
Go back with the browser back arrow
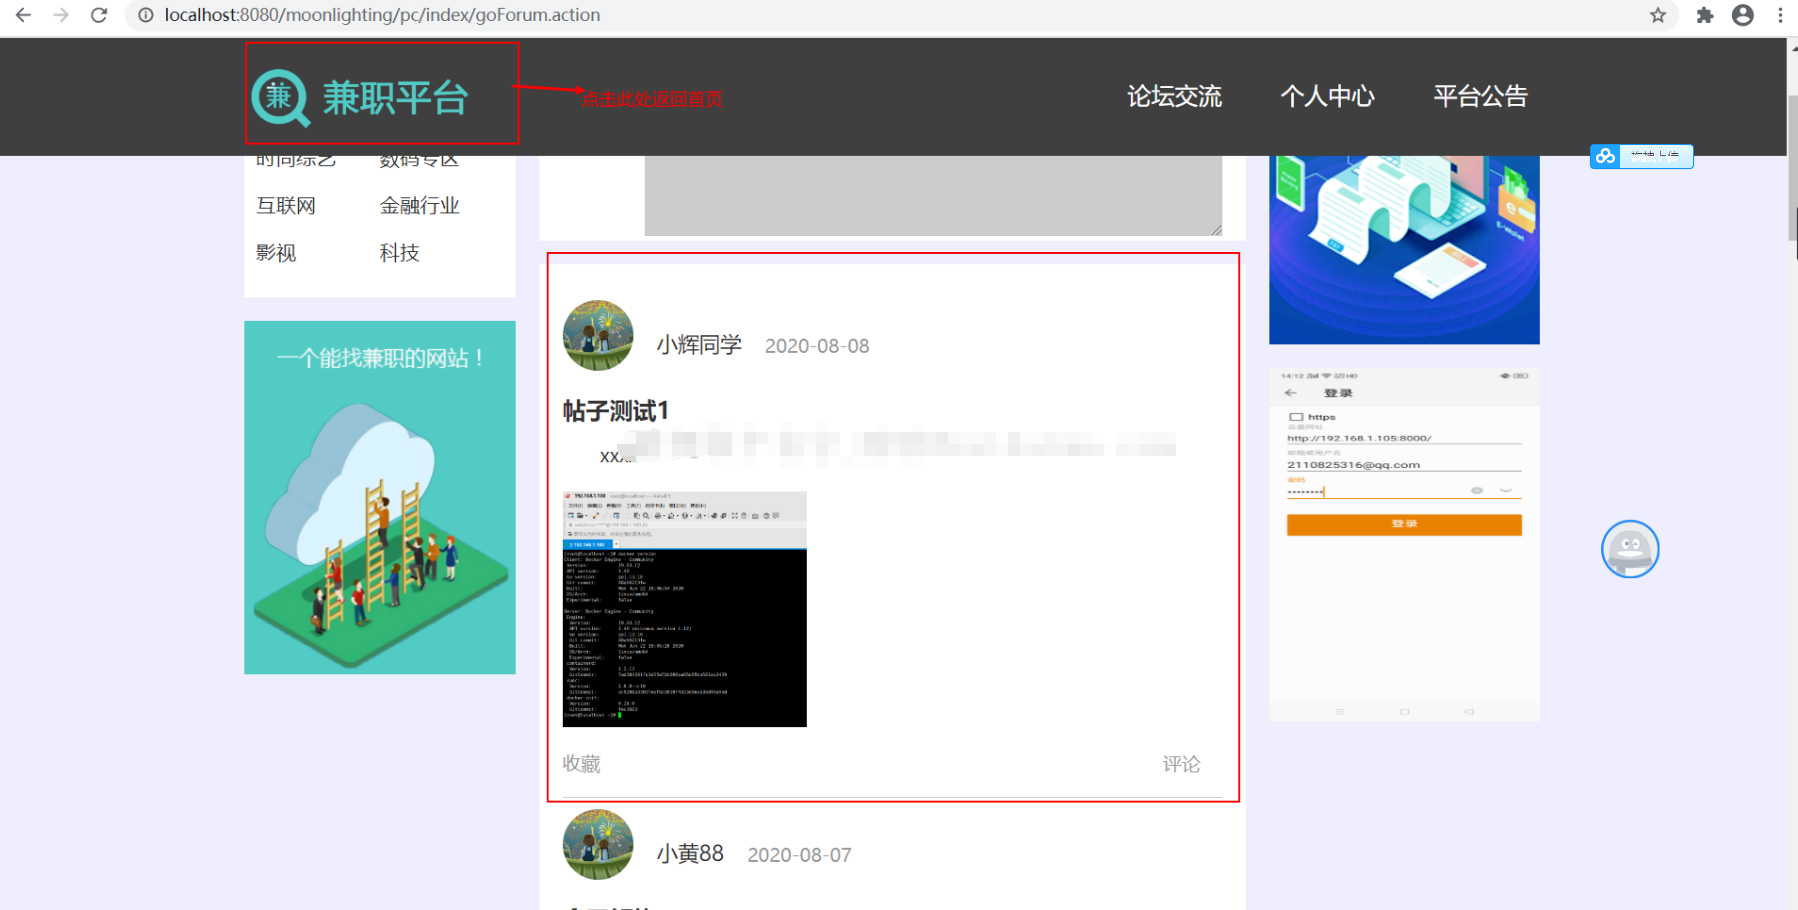[23, 15]
